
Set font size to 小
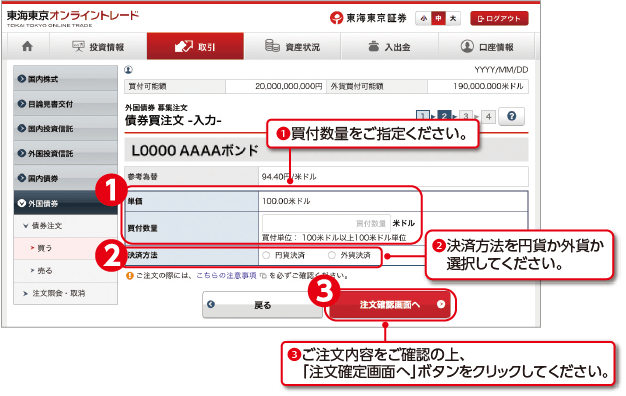(x=423, y=18)
